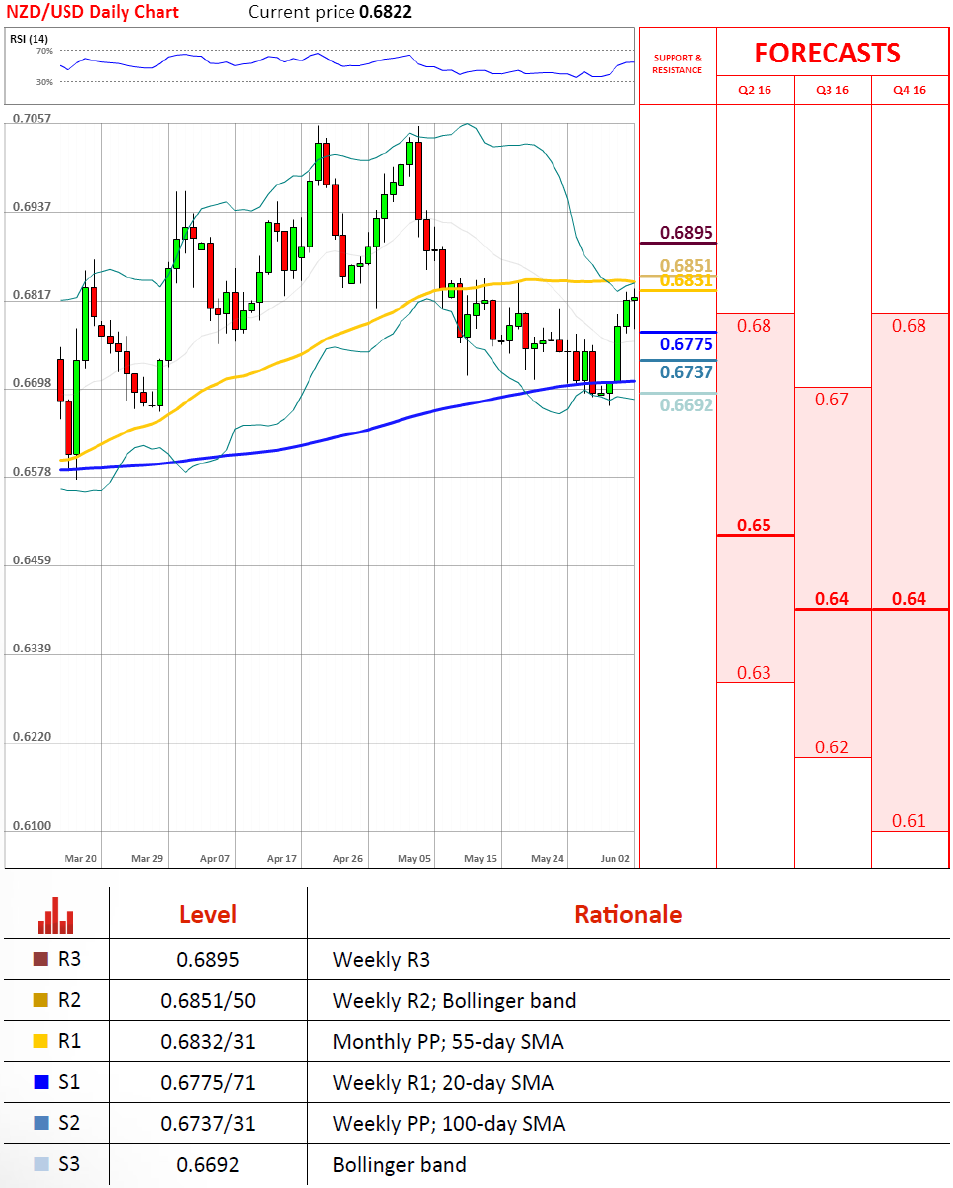Select the Rationale column header
The width and height of the screenshot is (953, 1188).
point(628,914)
